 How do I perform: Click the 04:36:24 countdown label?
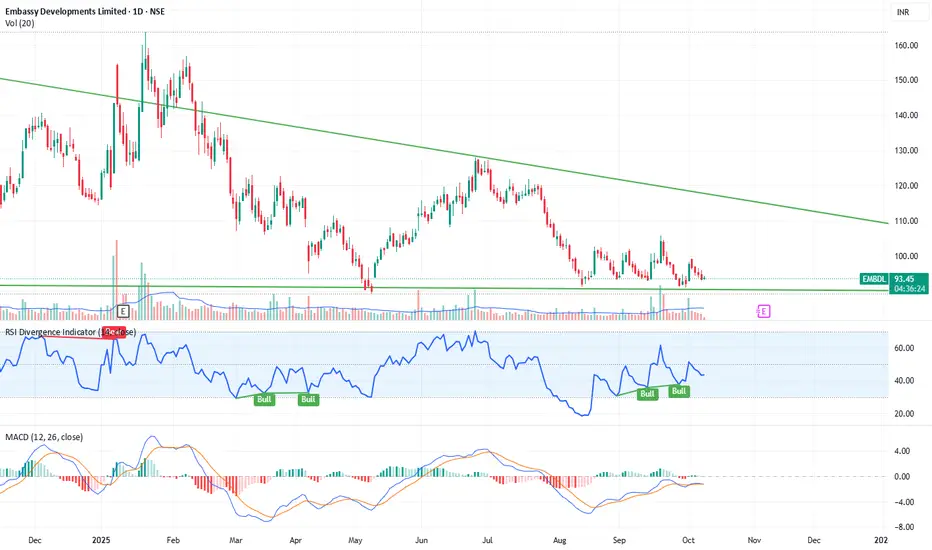[910, 289]
